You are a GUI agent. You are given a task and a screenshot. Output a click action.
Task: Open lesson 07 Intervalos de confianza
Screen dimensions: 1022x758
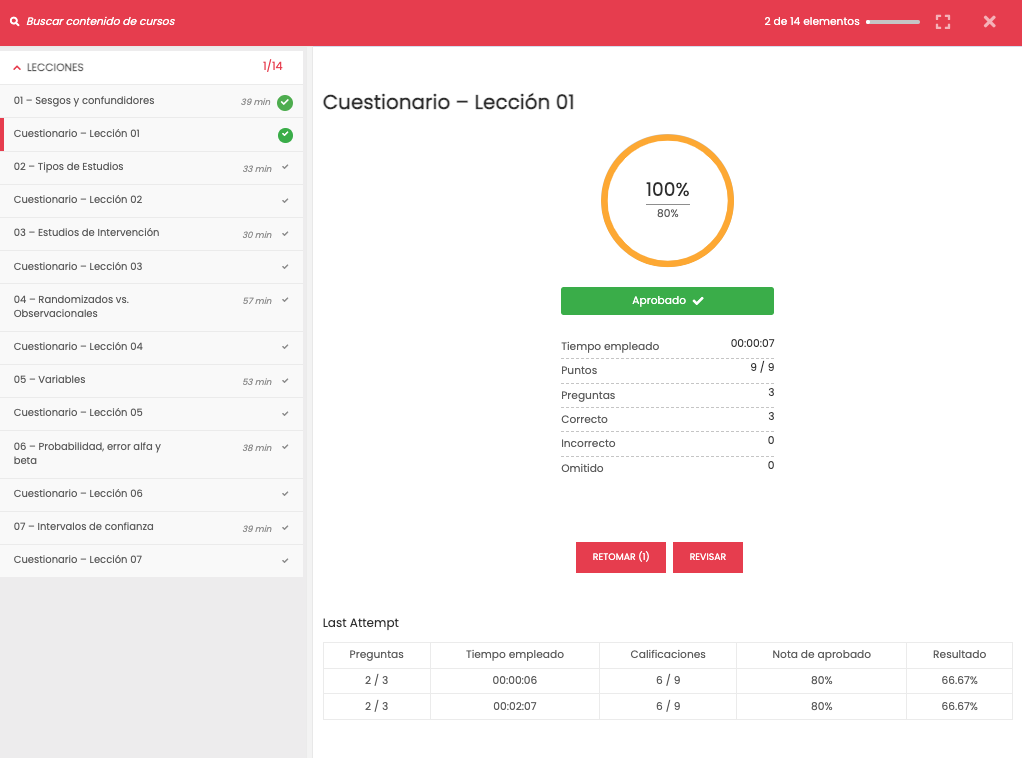pyautogui.click(x=84, y=527)
